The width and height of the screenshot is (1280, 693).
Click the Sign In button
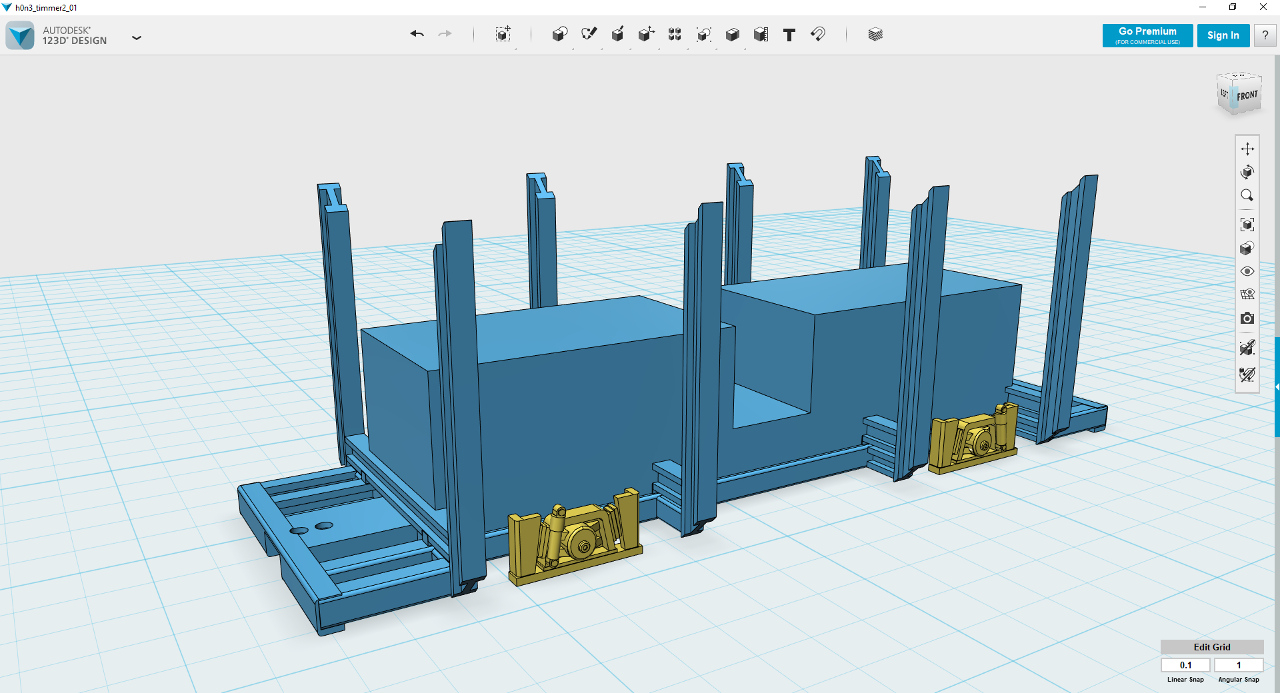1223,35
